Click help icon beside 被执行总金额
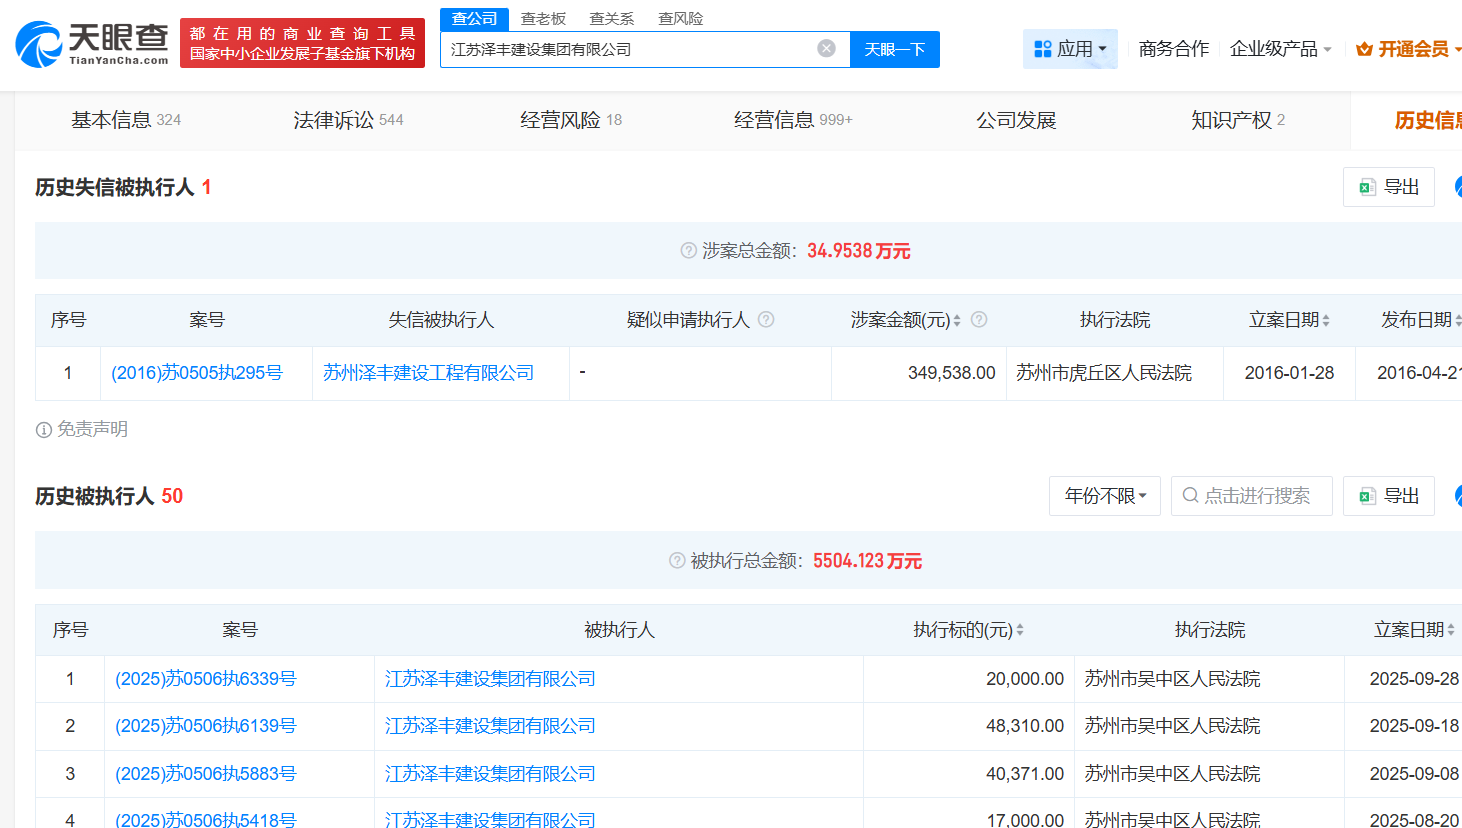 677,561
